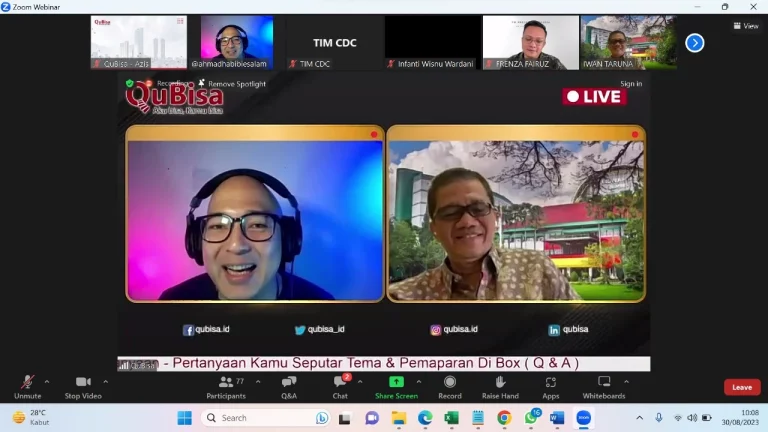Open Zoom from taskbar
The image size is (768, 432).
click(584, 418)
